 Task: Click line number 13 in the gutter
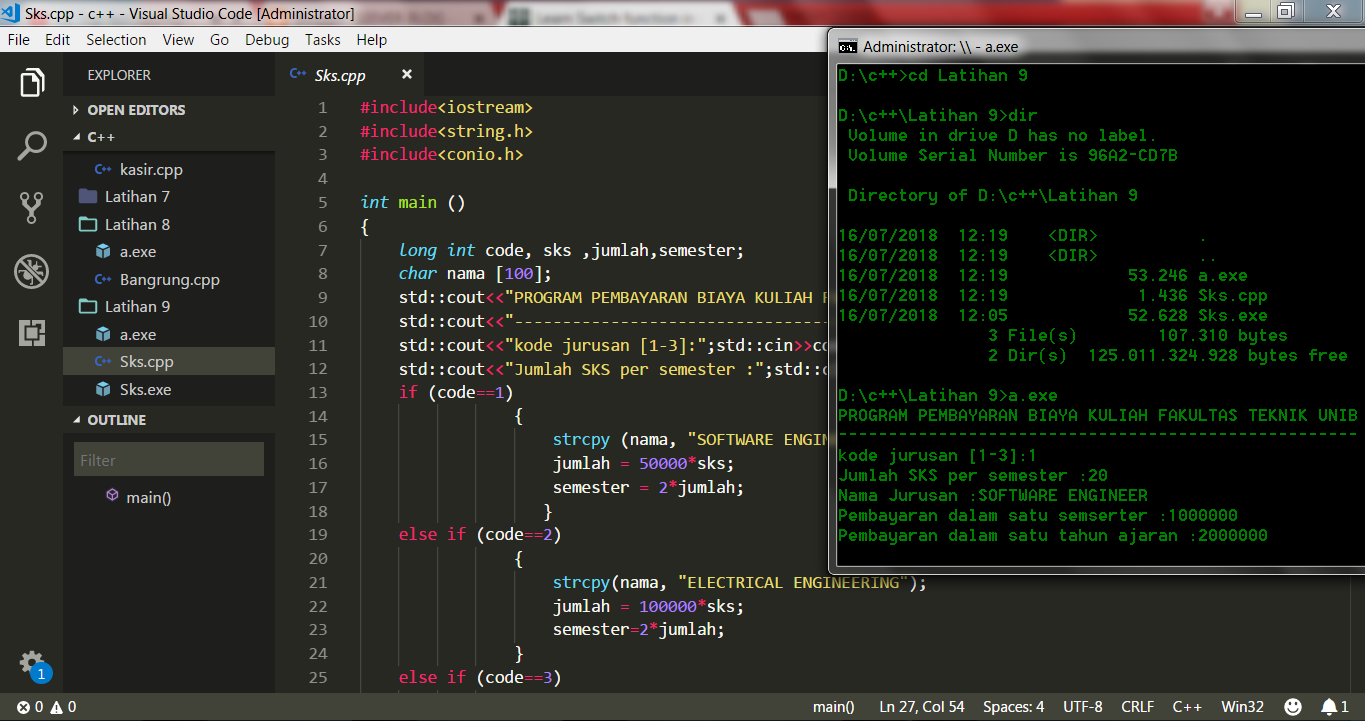tap(318, 393)
